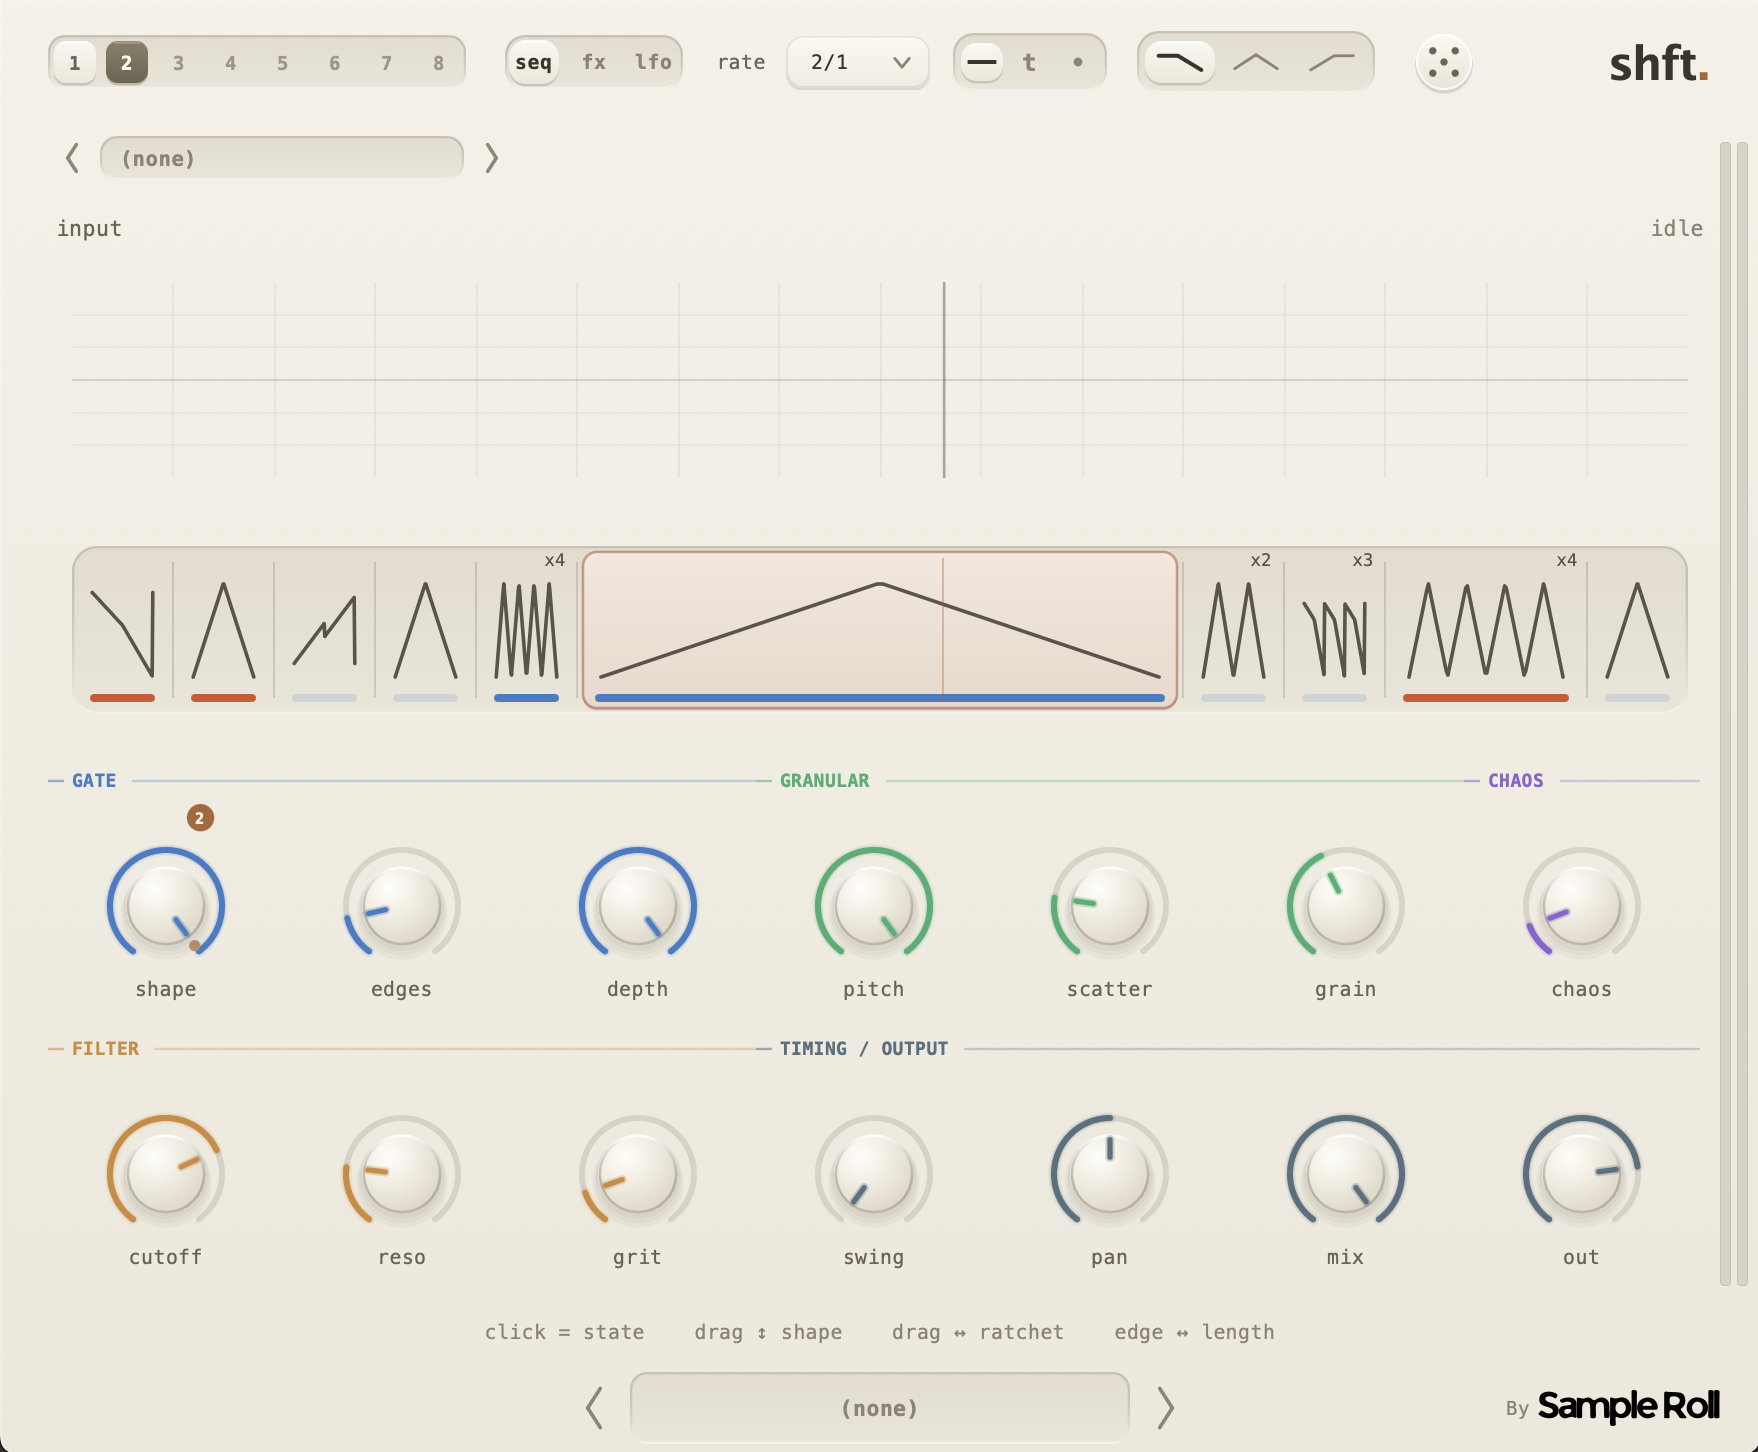Open the bottom (none) preset selector
1758x1452 pixels.
tap(880, 1408)
